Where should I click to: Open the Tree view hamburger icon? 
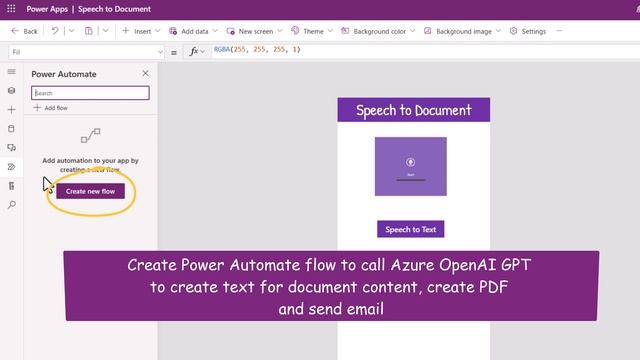11,72
